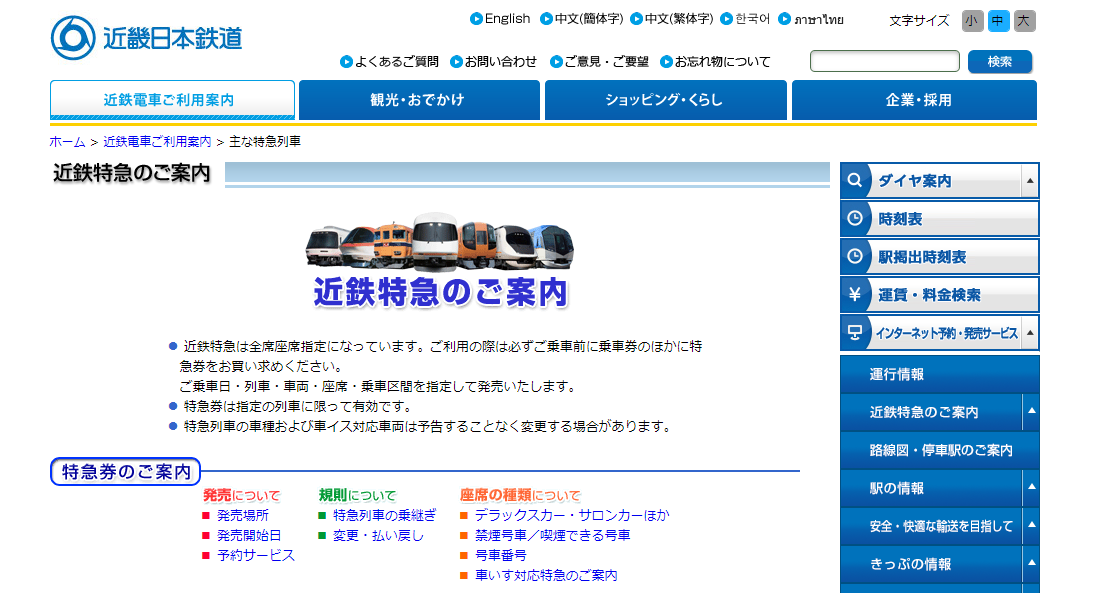Click the clock icon beside 時刻表
Viewport: 1103px width, 593px height.
click(x=855, y=219)
